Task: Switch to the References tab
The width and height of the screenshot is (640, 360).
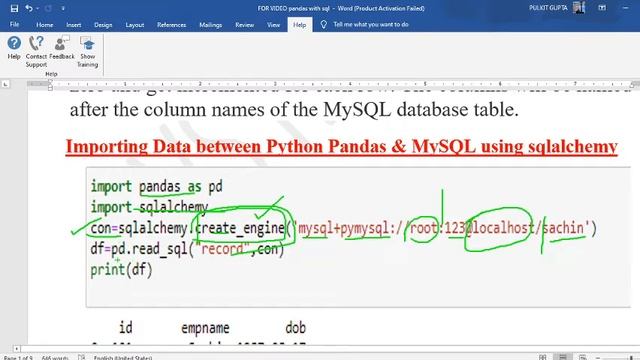Action: tap(171, 25)
